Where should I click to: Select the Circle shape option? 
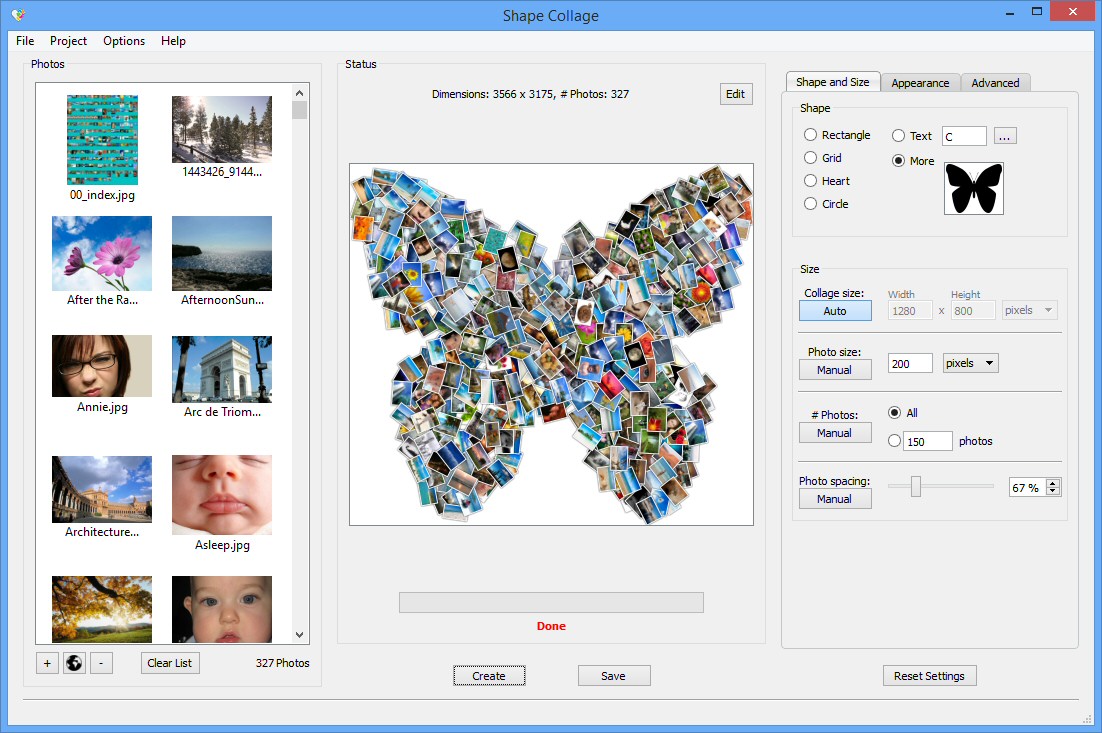pos(810,204)
